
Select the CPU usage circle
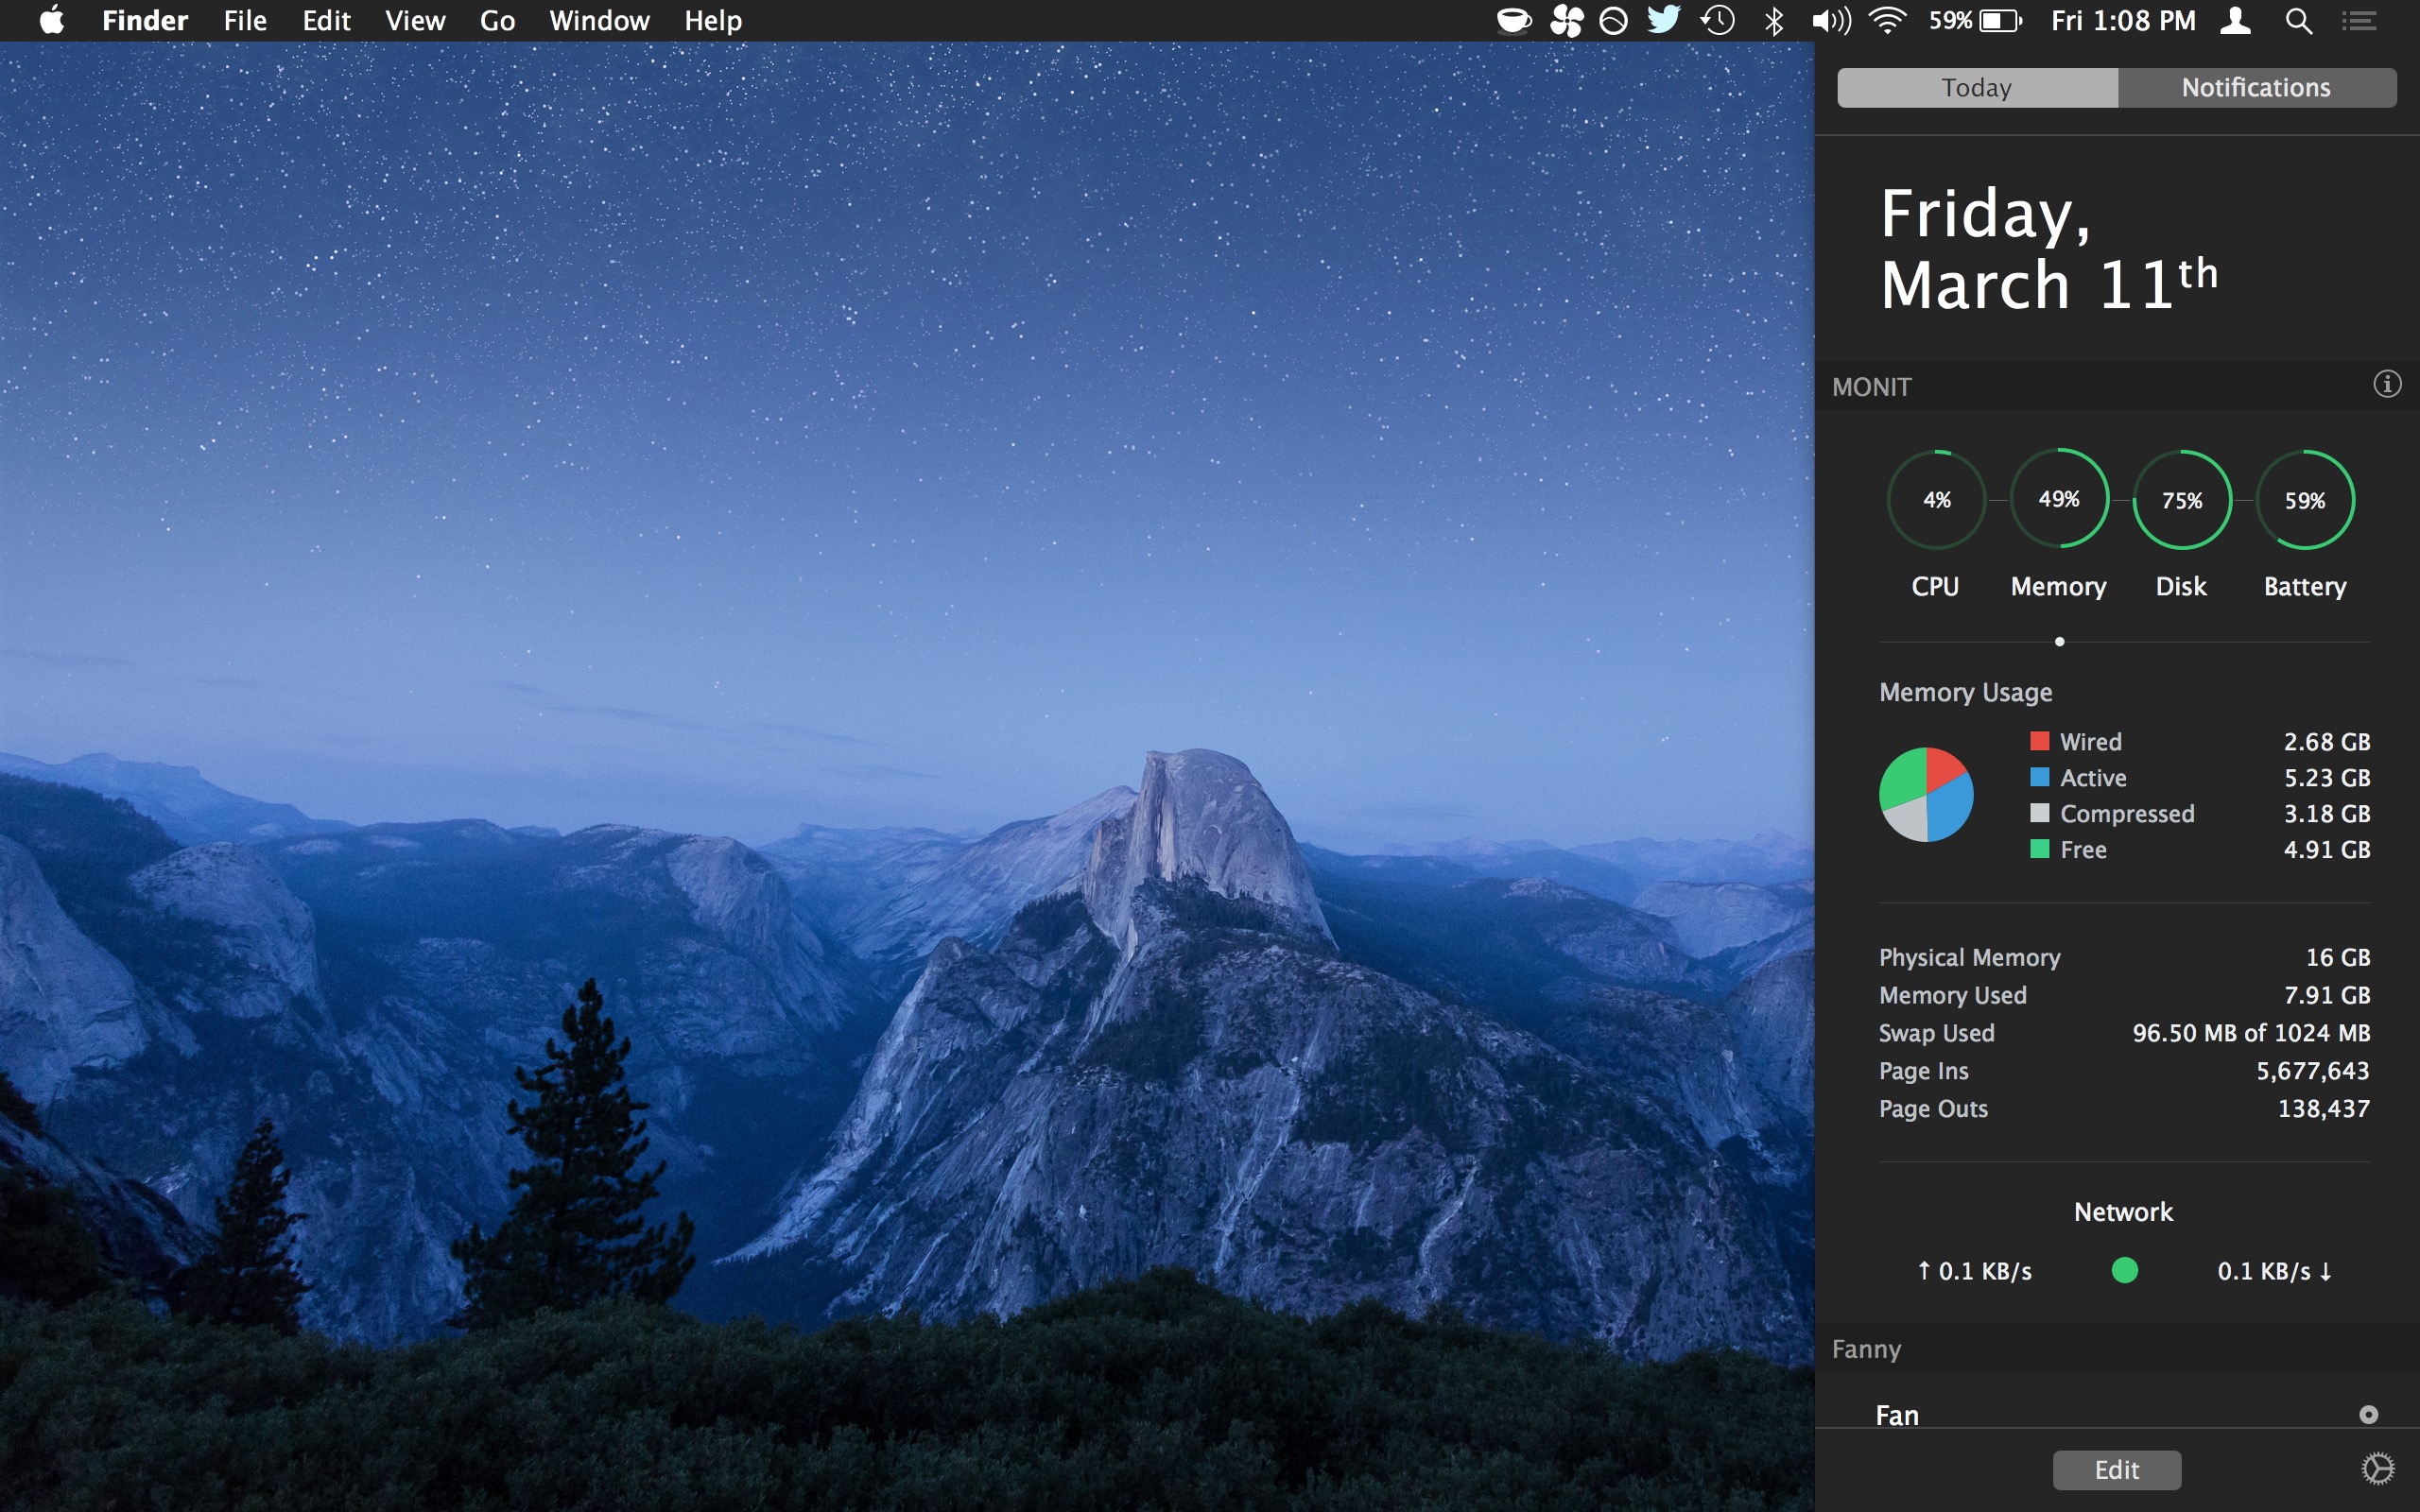[1936, 500]
